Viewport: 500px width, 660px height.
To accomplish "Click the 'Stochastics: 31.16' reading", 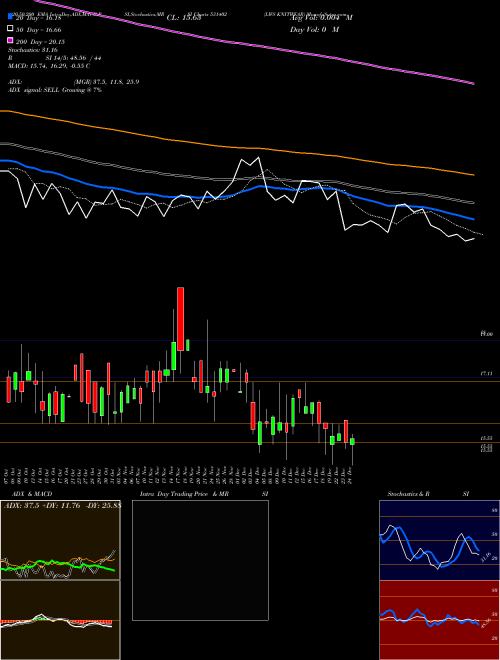I will (x=32, y=50).
